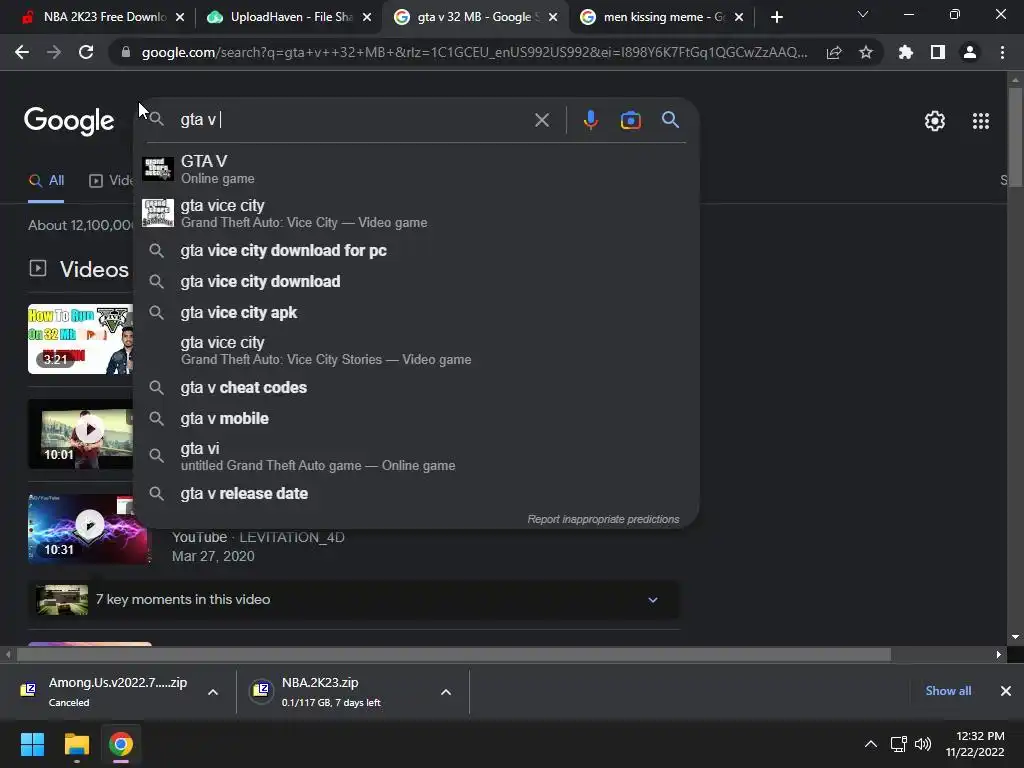
Task: Open NBA.2K23.zip download options chevron
Action: 446,692
